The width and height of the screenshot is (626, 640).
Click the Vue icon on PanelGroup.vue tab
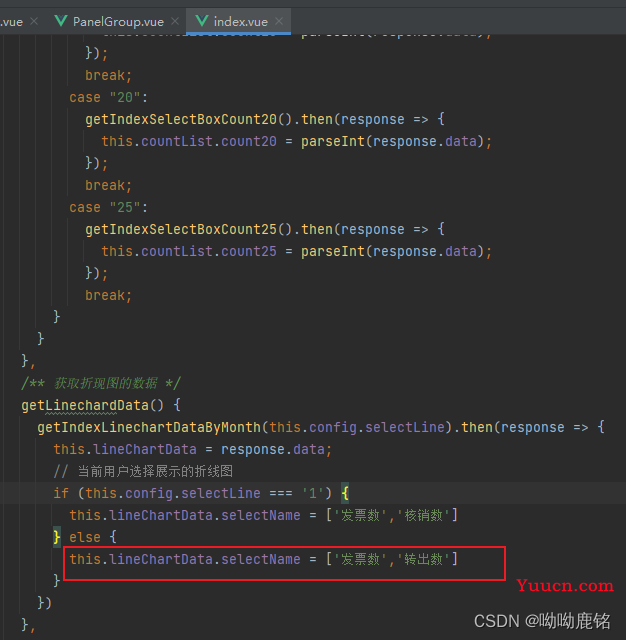click(x=61, y=21)
